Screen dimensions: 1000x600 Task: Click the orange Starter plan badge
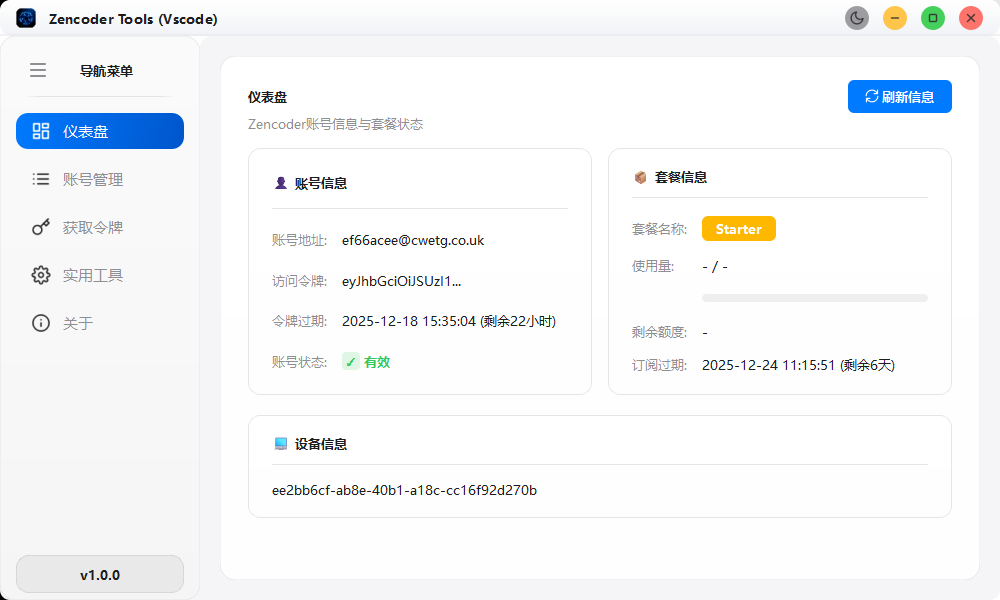point(738,228)
